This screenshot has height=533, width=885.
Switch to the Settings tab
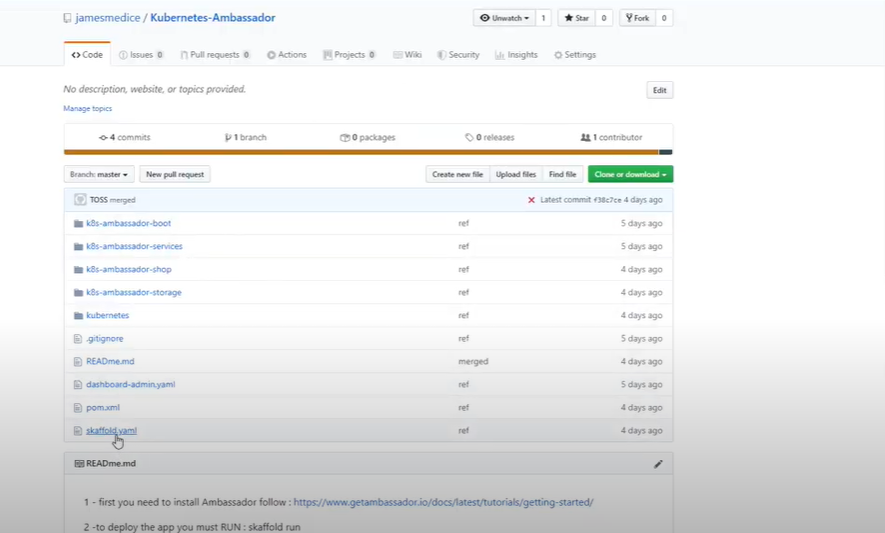tap(575, 55)
